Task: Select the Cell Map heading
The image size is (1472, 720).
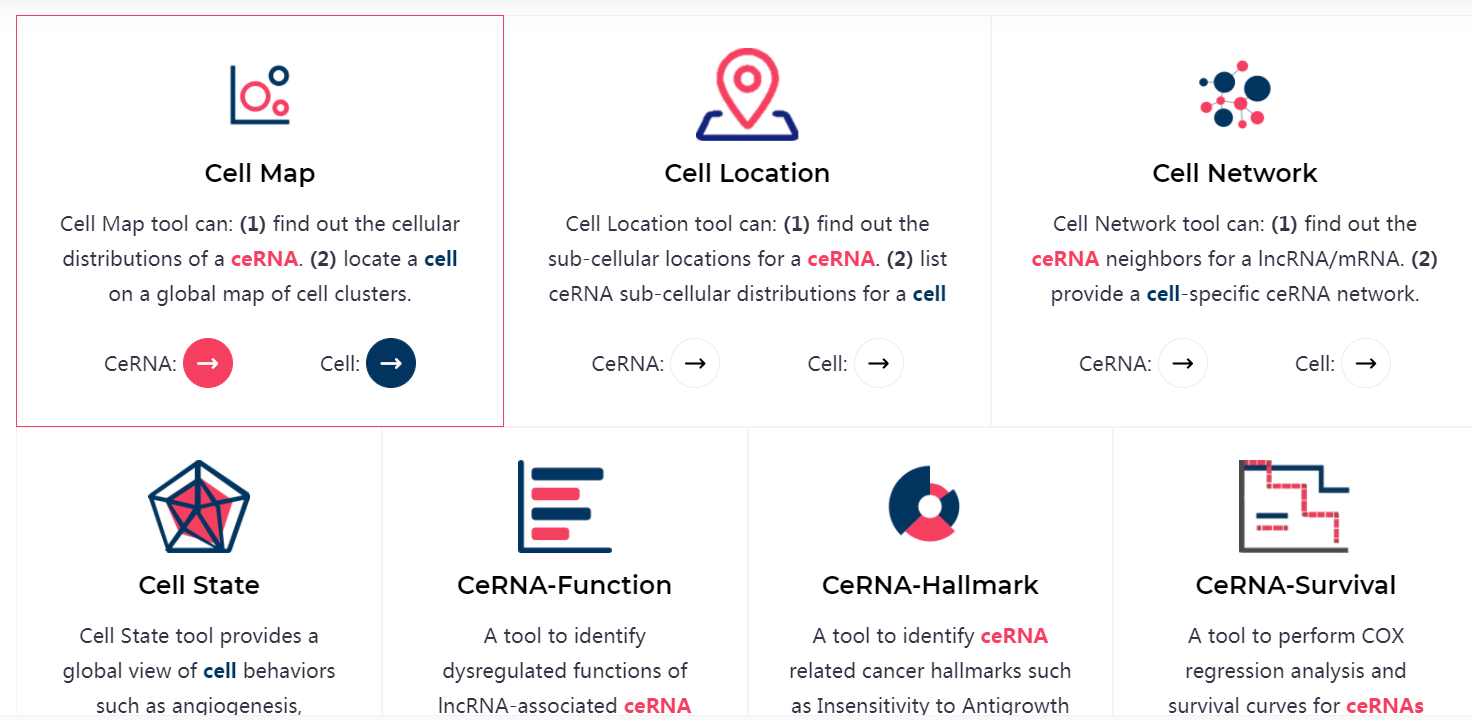Action: coord(260,173)
